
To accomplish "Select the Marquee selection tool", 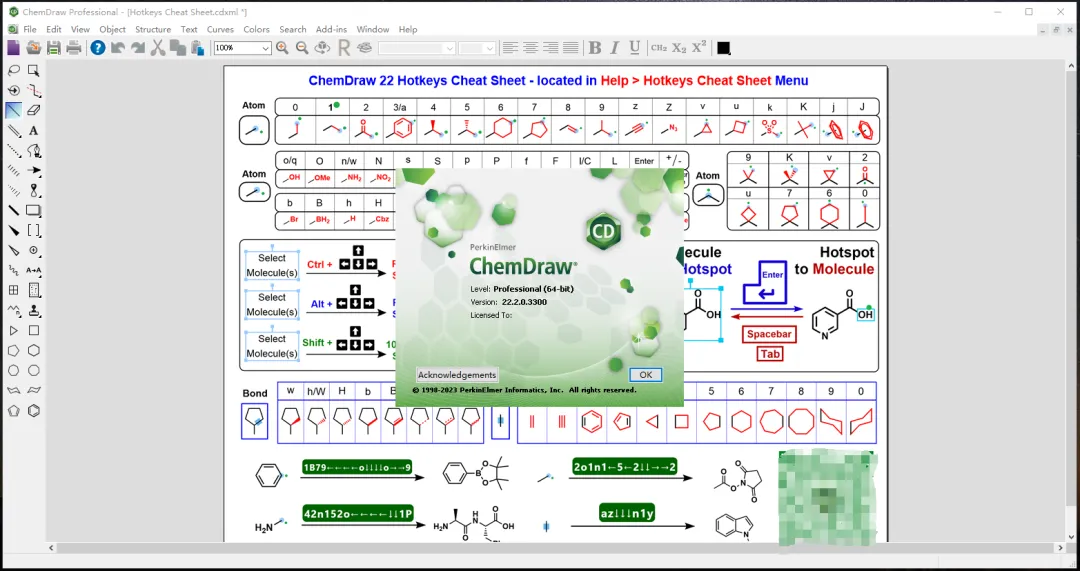I will coord(33,70).
